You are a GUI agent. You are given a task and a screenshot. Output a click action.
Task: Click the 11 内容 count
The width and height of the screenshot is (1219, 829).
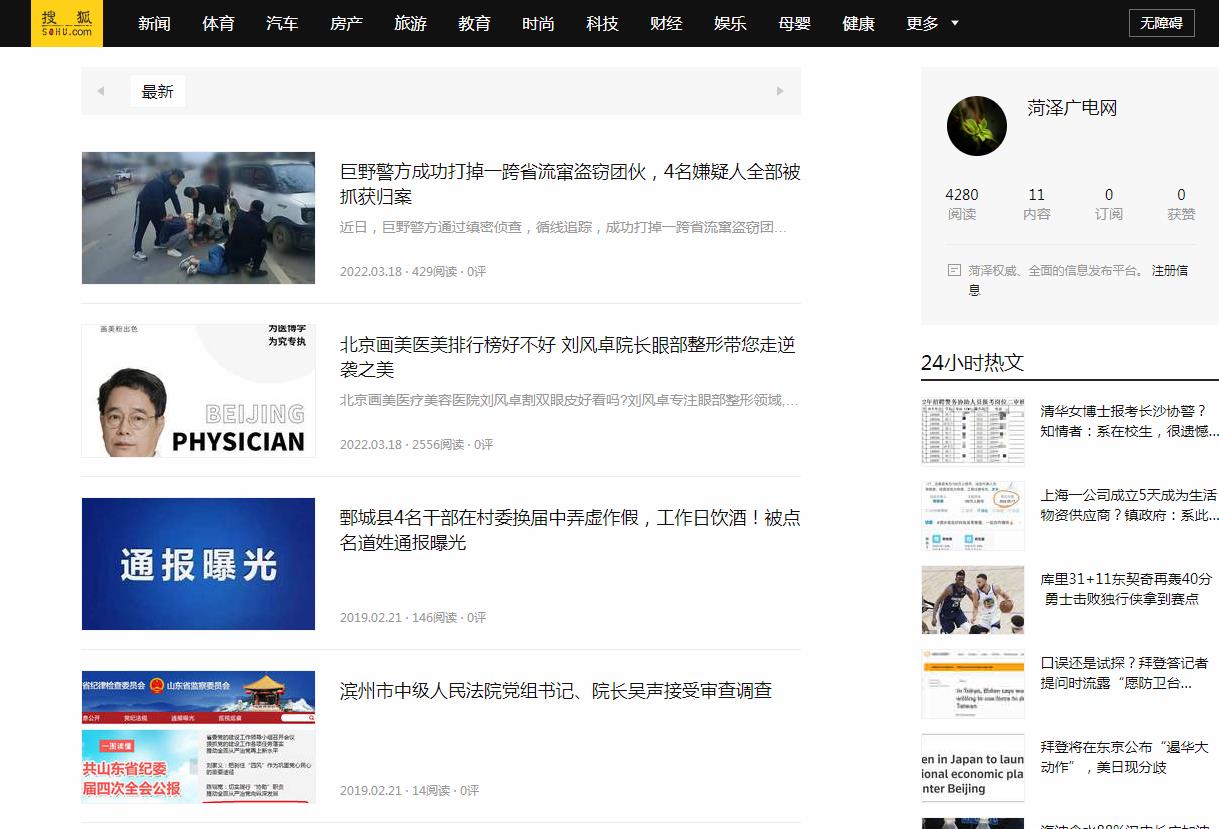pyautogui.click(x=1037, y=204)
